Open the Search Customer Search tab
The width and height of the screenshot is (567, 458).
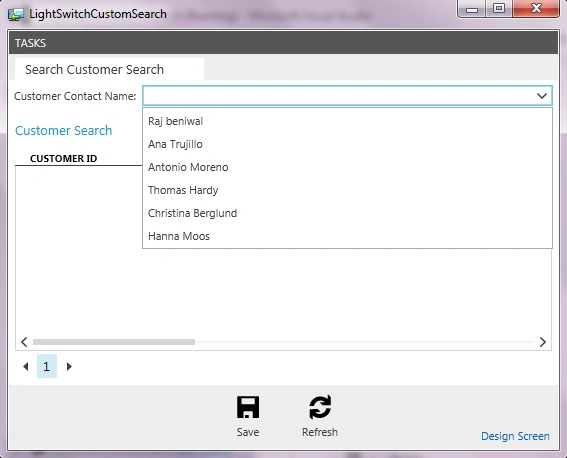[109, 69]
